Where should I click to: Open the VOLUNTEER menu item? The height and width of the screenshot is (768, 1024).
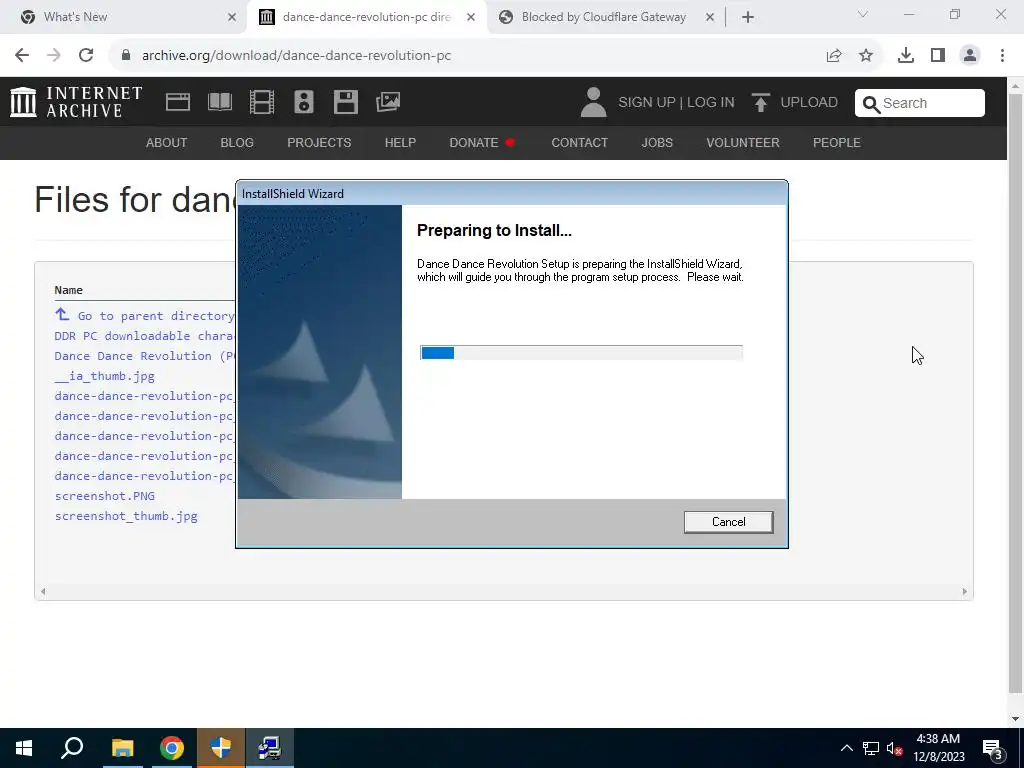point(743,142)
